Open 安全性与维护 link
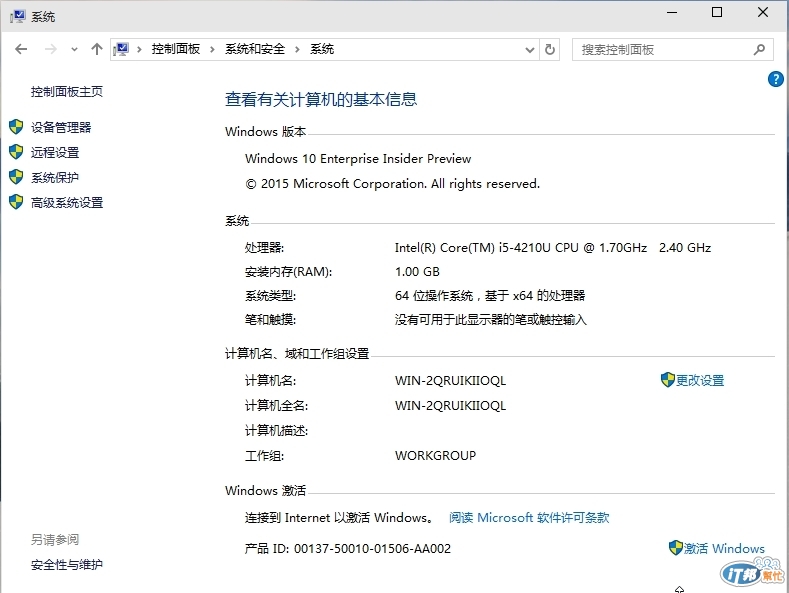Image resolution: width=789 pixels, height=593 pixels. 67,565
